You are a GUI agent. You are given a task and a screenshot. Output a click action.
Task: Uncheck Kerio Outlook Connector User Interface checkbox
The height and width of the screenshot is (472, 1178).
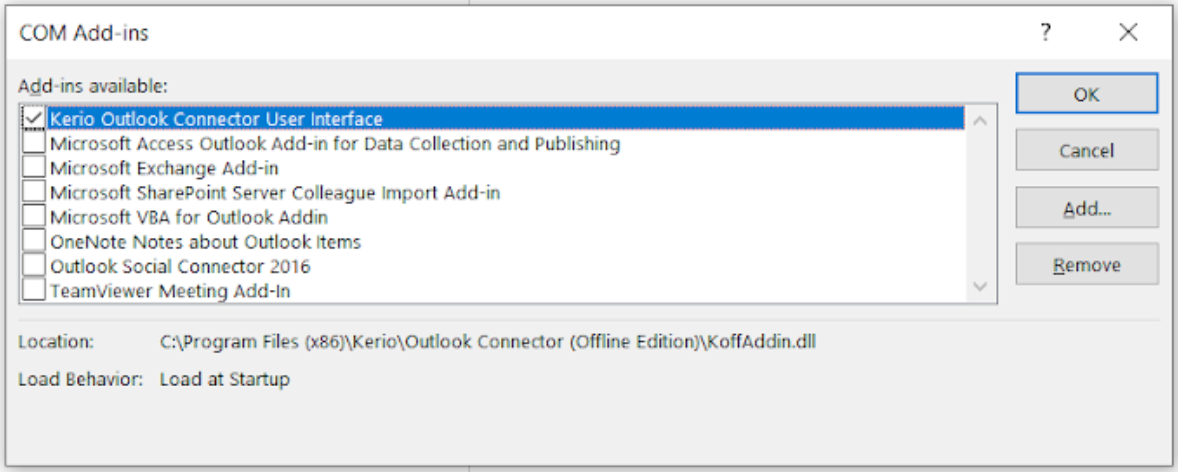pyautogui.click(x=34, y=119)
